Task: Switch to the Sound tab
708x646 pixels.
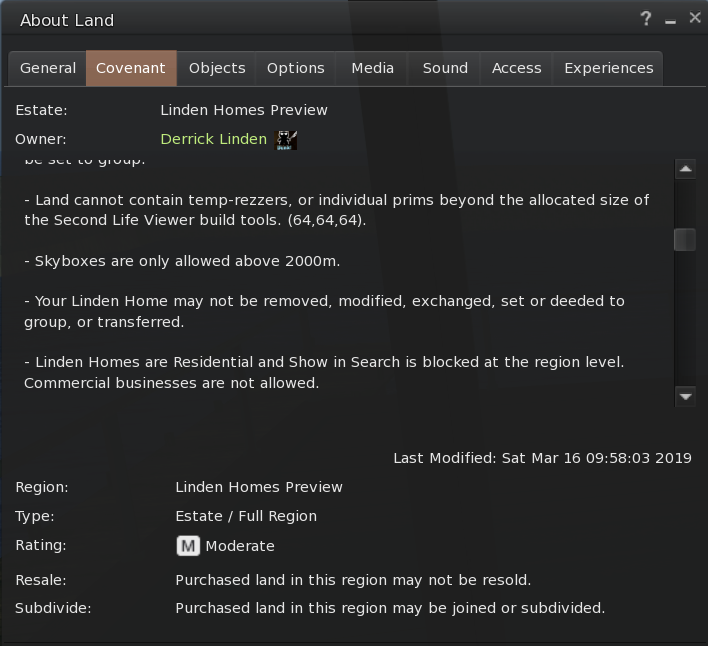Action: (445, 68)
